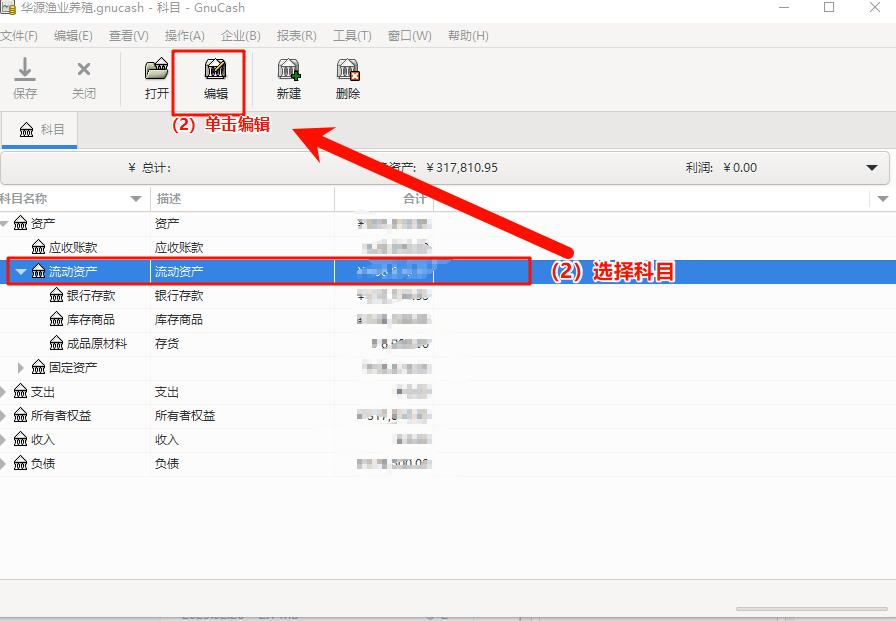The height and width of the screenshot is (621, 896).
Task: Open the column chooser arrow at header right
Action: (883, 199)
